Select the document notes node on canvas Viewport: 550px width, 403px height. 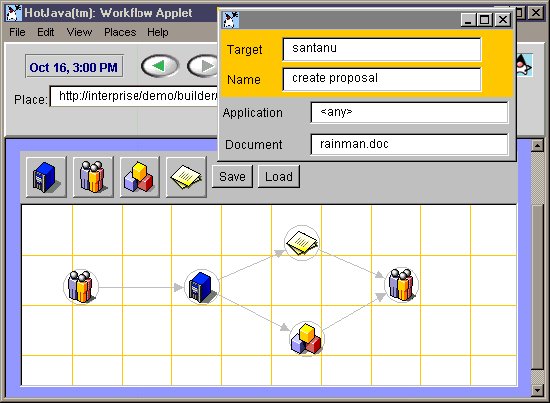pos(302,243)
